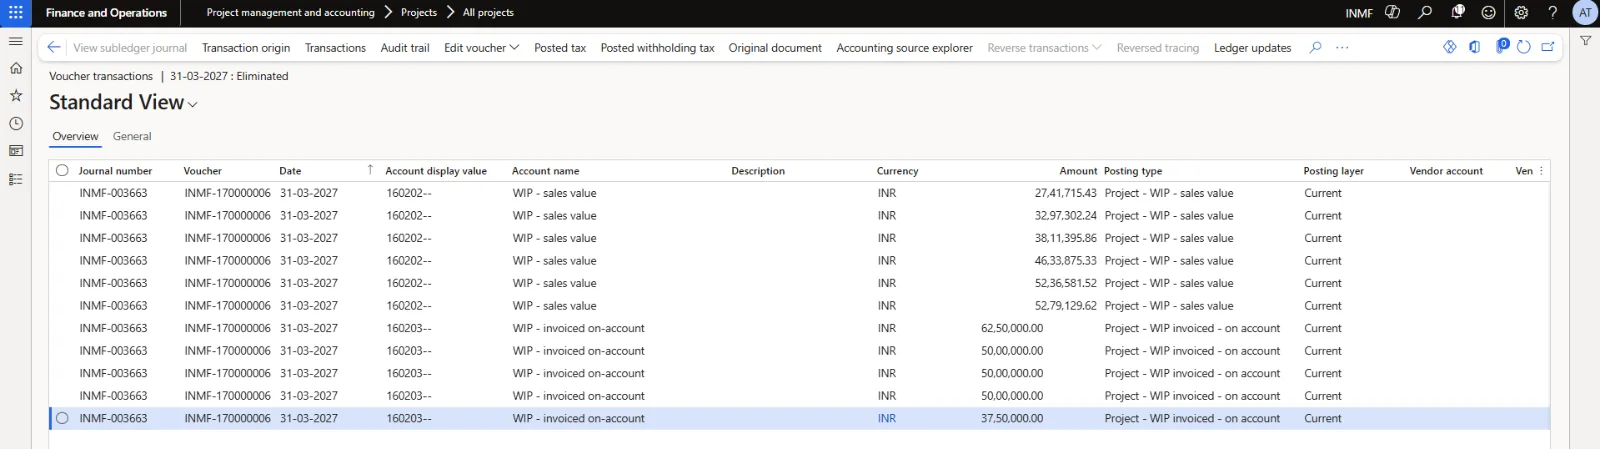Open feedback smiley icon

[x=1489, y=13]
